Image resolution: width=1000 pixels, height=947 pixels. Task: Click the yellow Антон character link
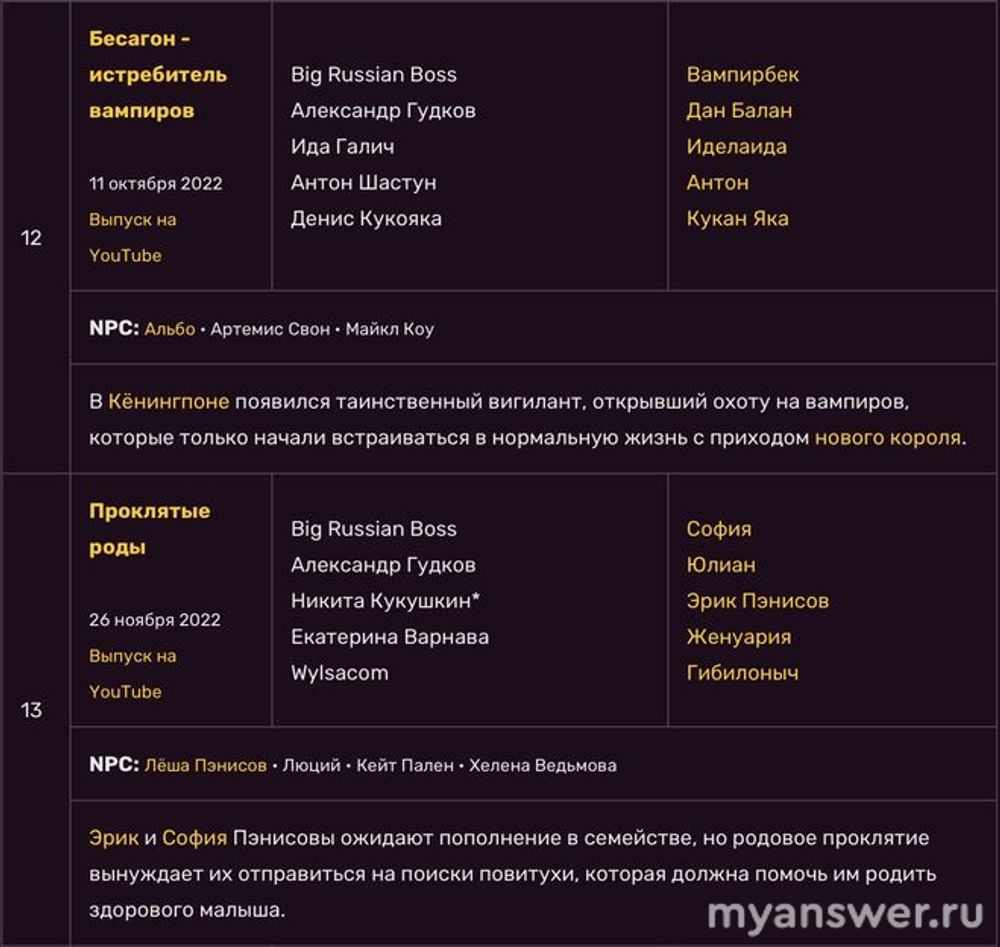(x=717, y=183)
